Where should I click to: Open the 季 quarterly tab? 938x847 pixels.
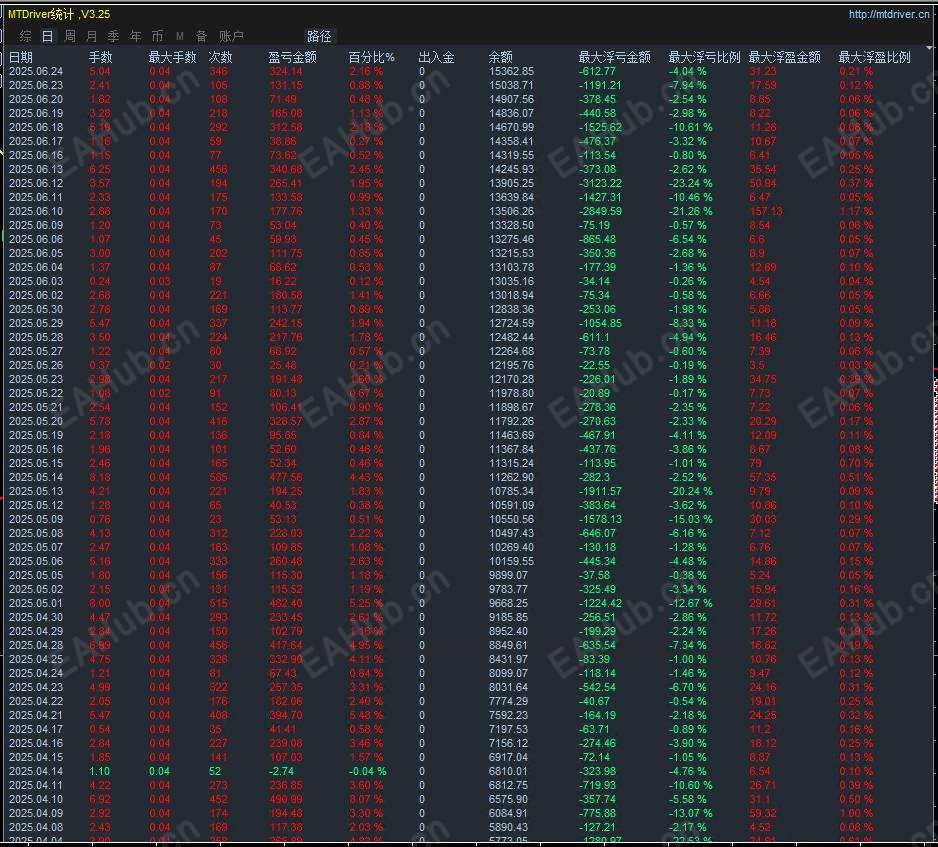[114, 36]
